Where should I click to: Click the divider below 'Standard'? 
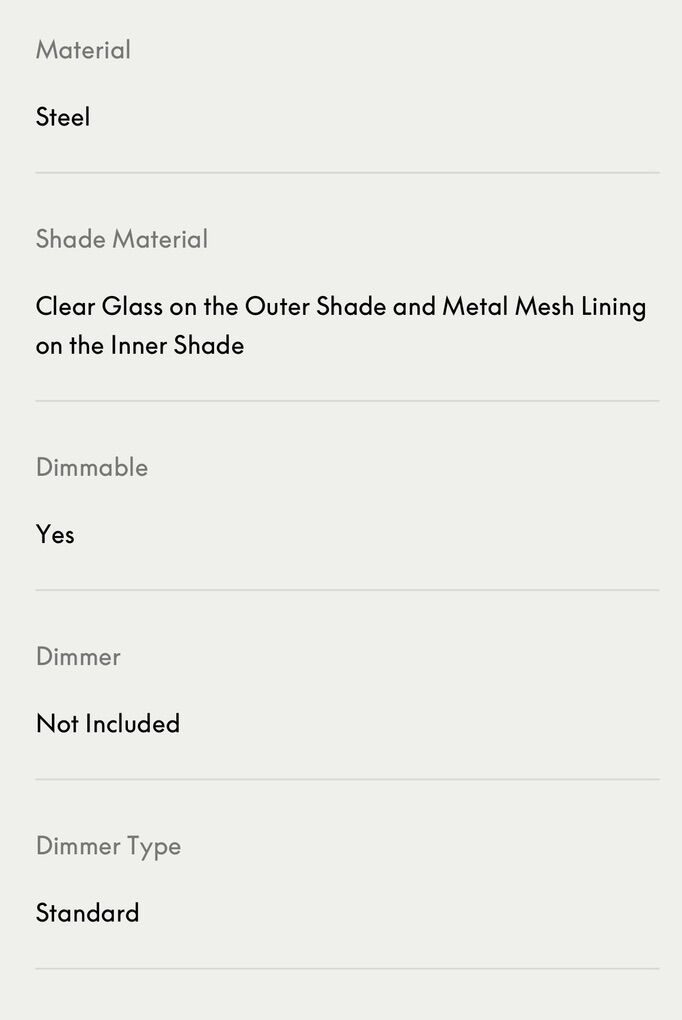pyautogui.click(x=347, y=968)
